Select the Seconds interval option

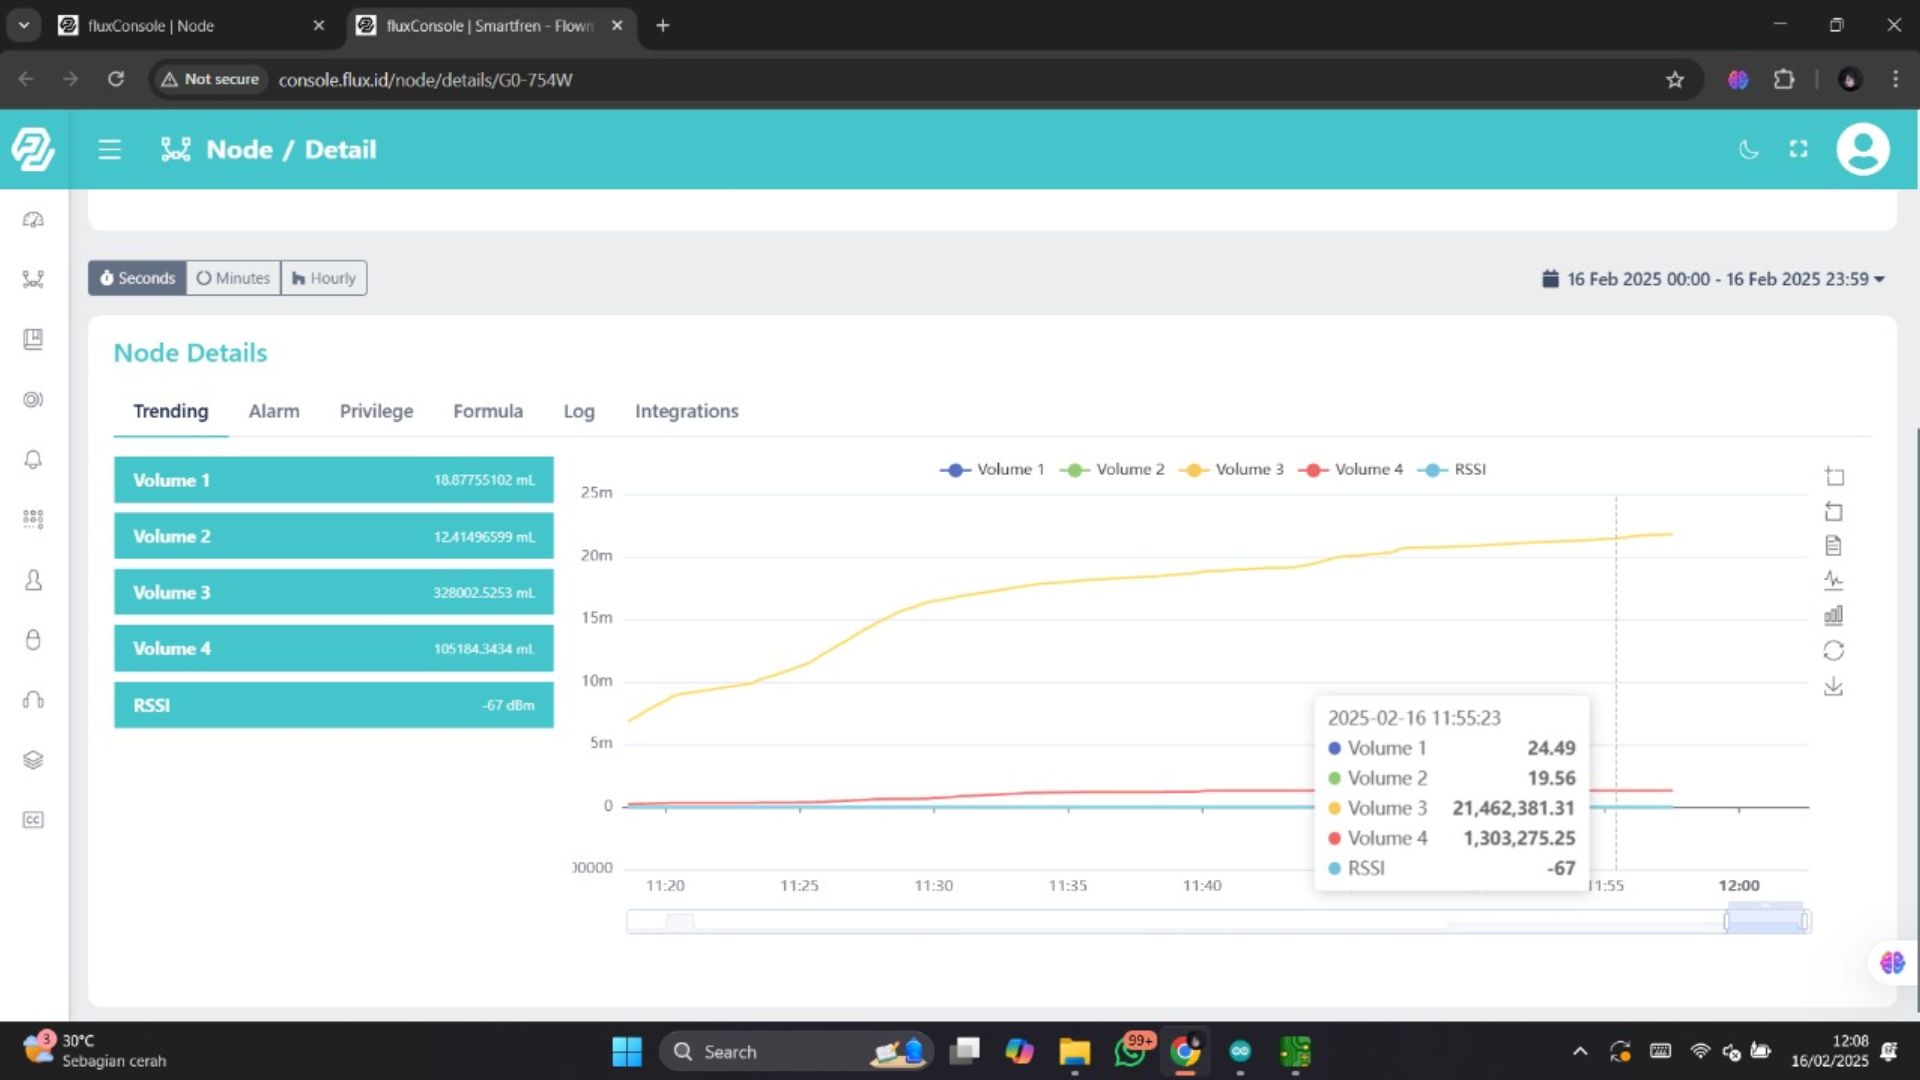pyautogui.click(x=137, y=278)
